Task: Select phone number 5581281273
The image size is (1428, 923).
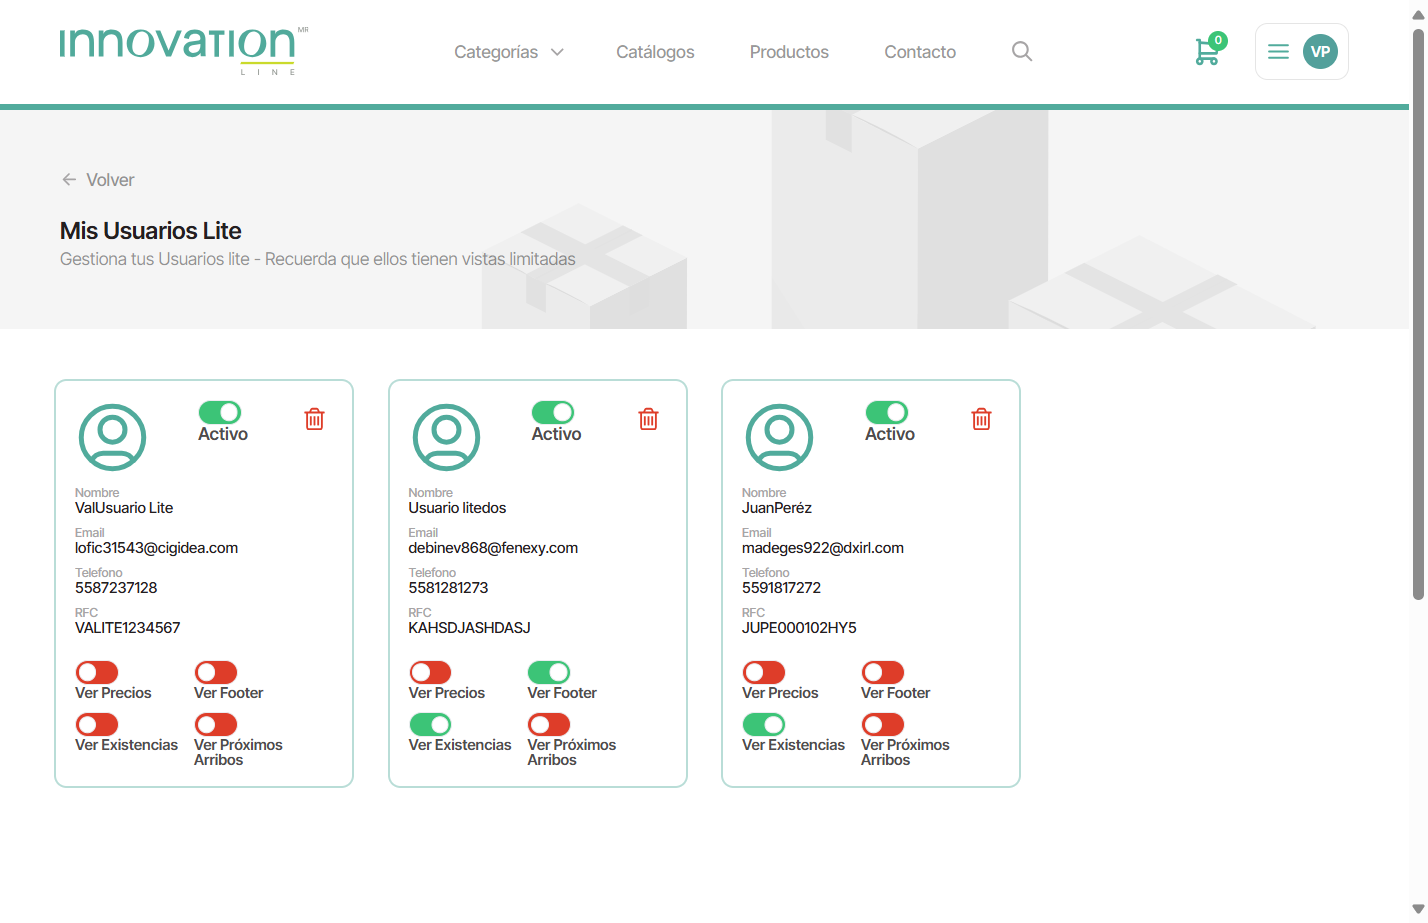Action: pyautogui.click(x=448, y=588)
